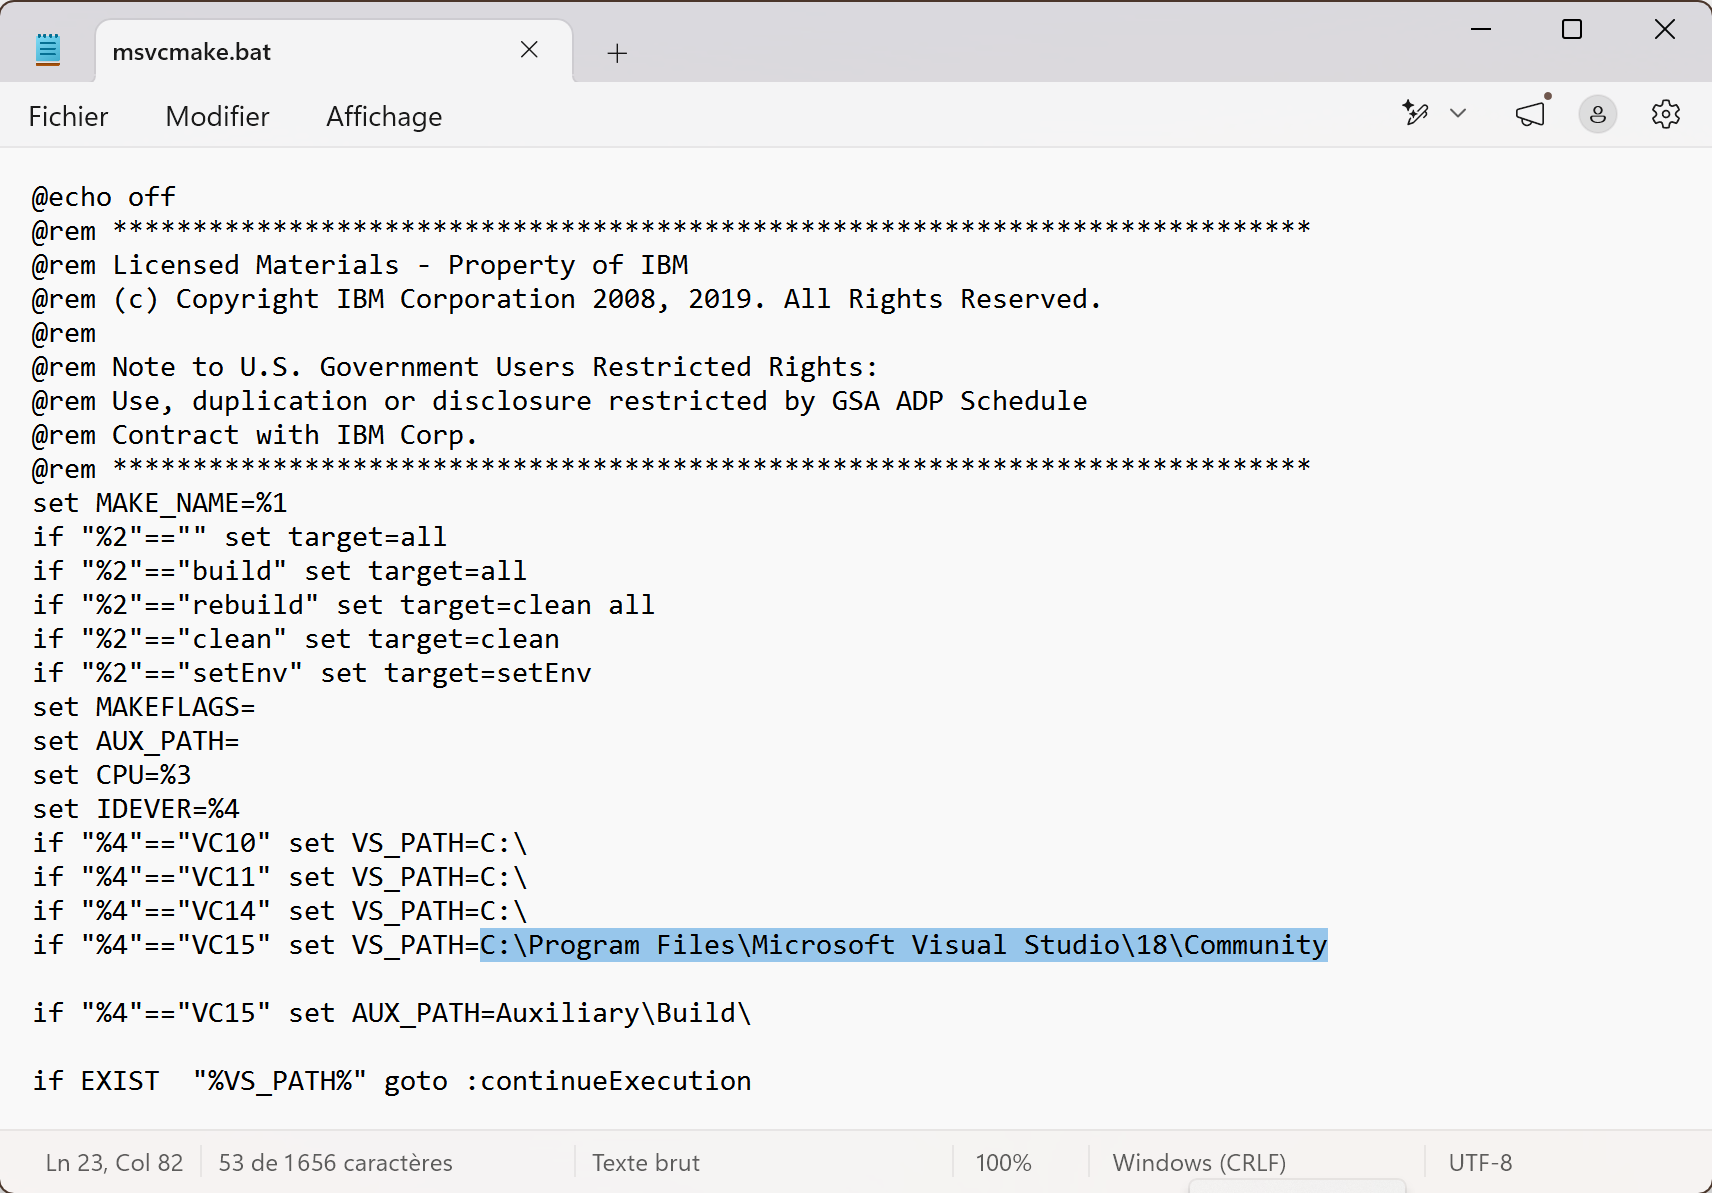Click the '53 de 1656 caractères' status text
Screen dimensions: 1712x1193
point(335,1162)
